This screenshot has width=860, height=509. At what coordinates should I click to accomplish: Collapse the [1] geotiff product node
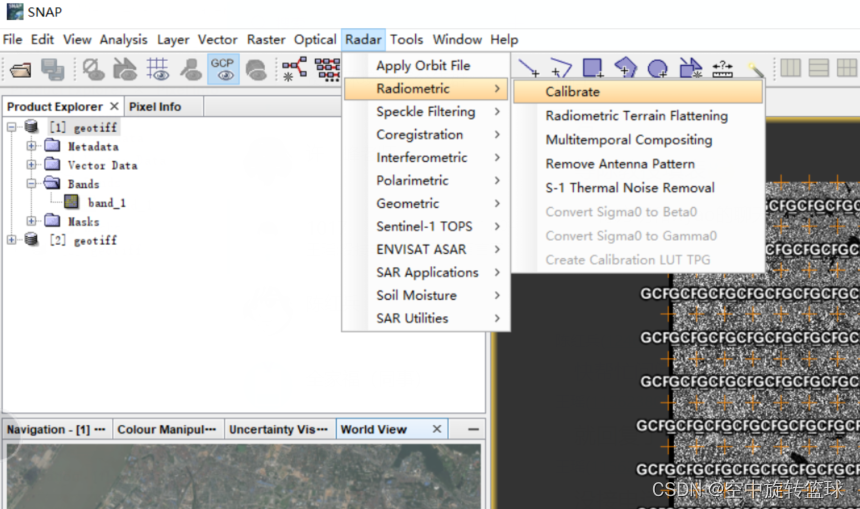[12, 127]
